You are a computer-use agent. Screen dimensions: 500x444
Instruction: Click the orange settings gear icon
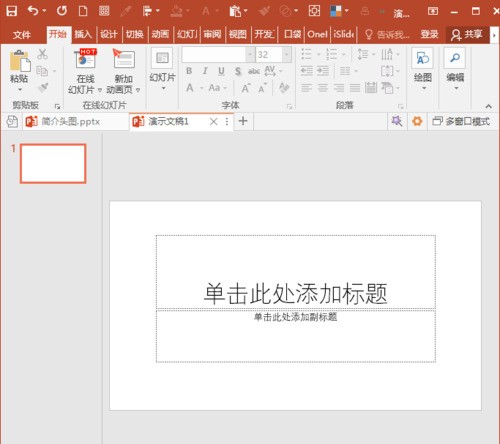click(x=417, y=121)
